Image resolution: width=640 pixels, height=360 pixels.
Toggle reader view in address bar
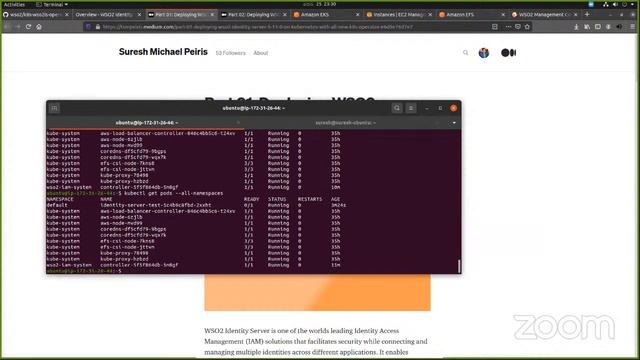[495, 27]
